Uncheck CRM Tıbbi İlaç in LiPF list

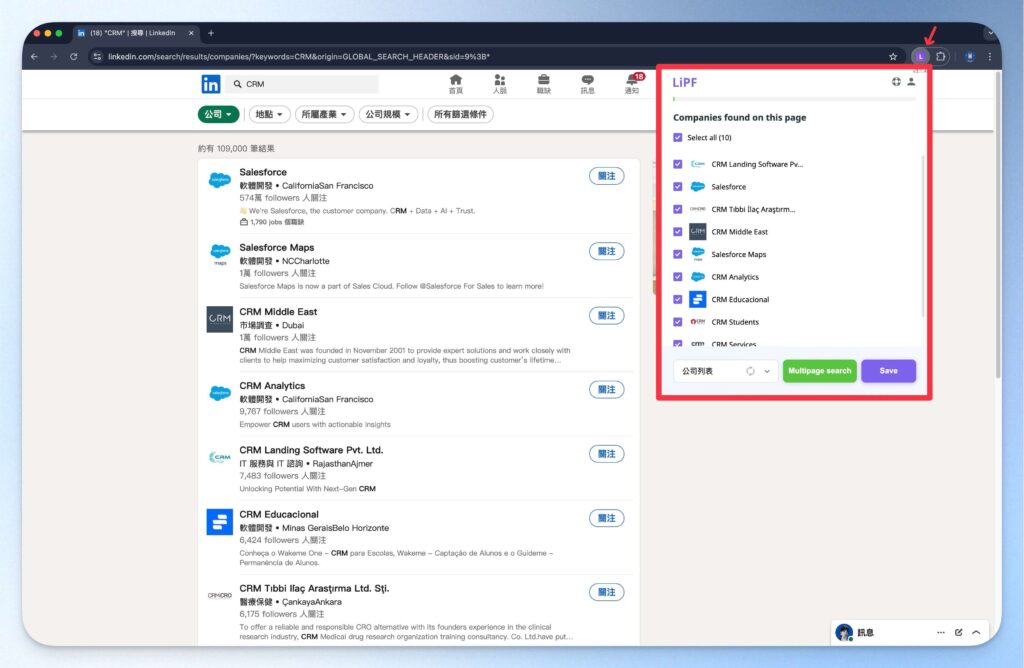678,210
